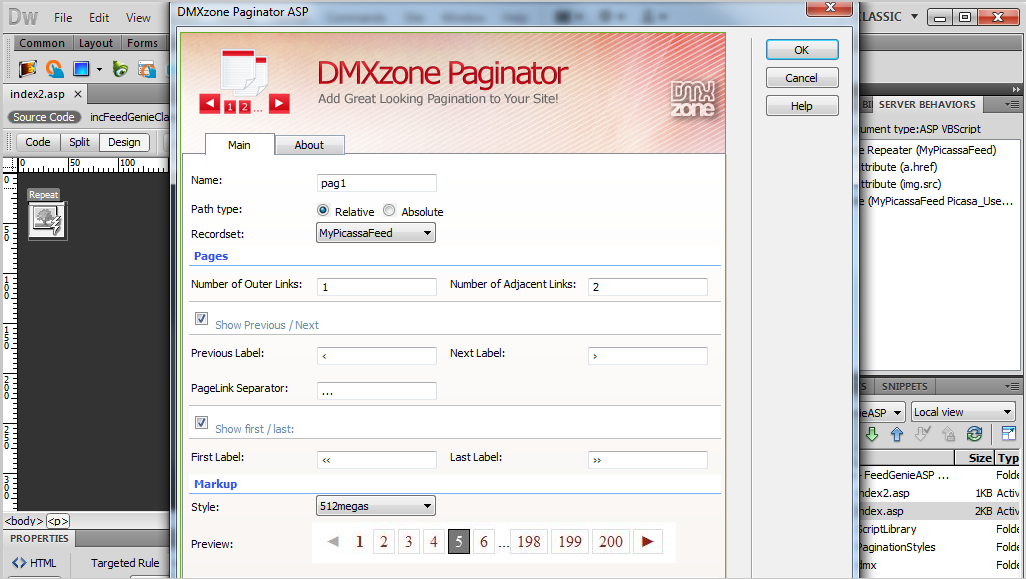This screenshot has width=1026, height=579.
Task: Click the previous-page arrow in the pagination preview
Action: tap(333, 541)
